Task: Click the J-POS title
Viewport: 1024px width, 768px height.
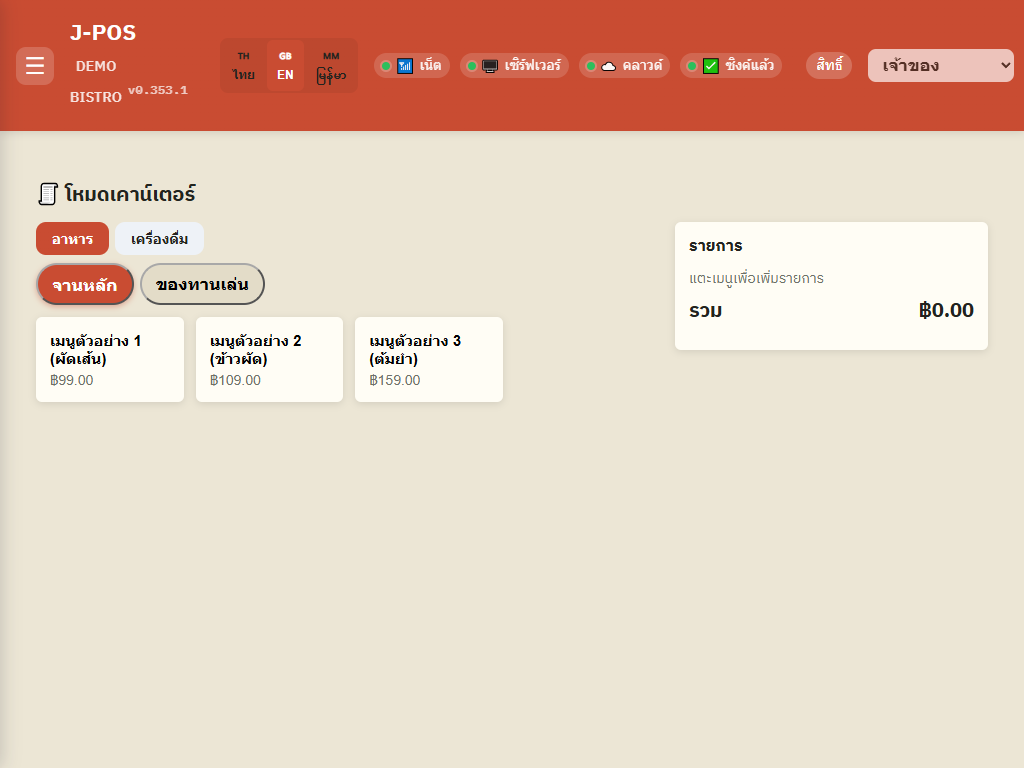Action: [103, 33]
